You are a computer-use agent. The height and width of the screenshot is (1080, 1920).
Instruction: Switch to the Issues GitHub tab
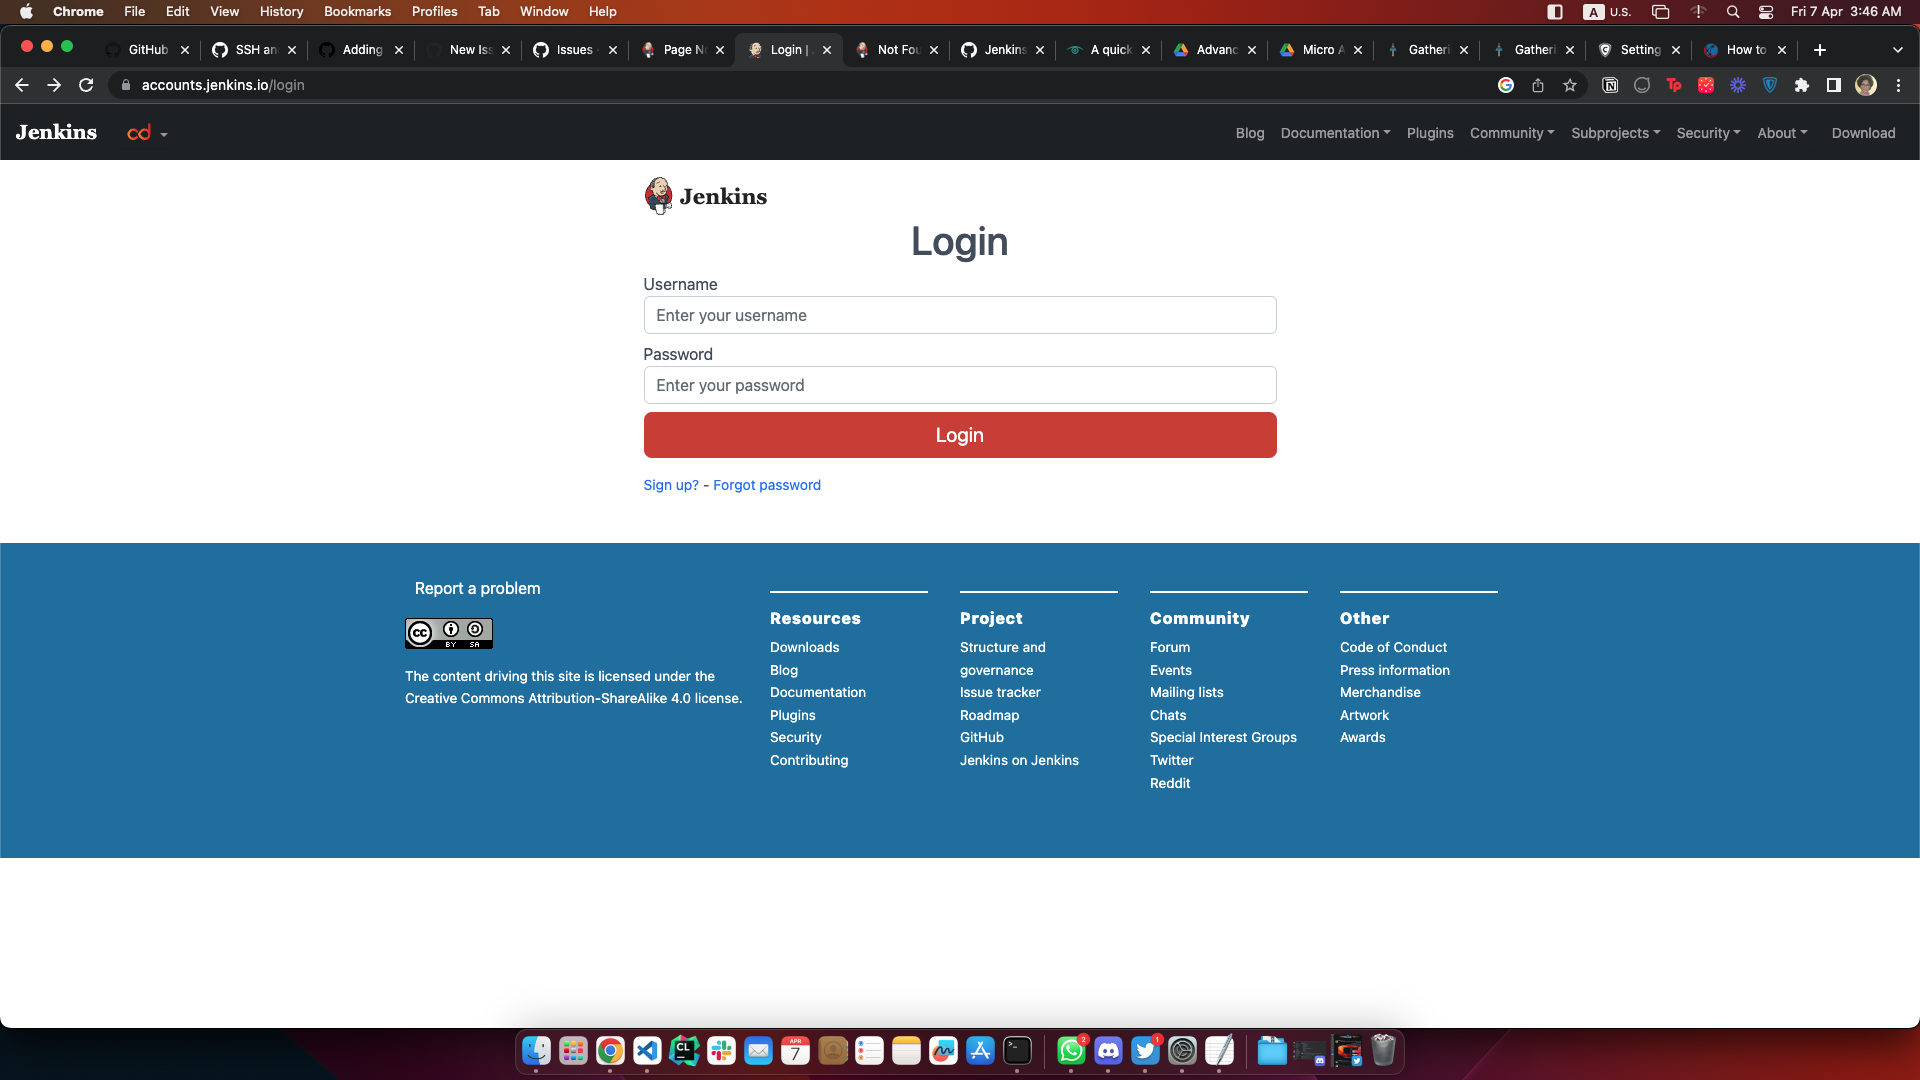coord(574,50)
